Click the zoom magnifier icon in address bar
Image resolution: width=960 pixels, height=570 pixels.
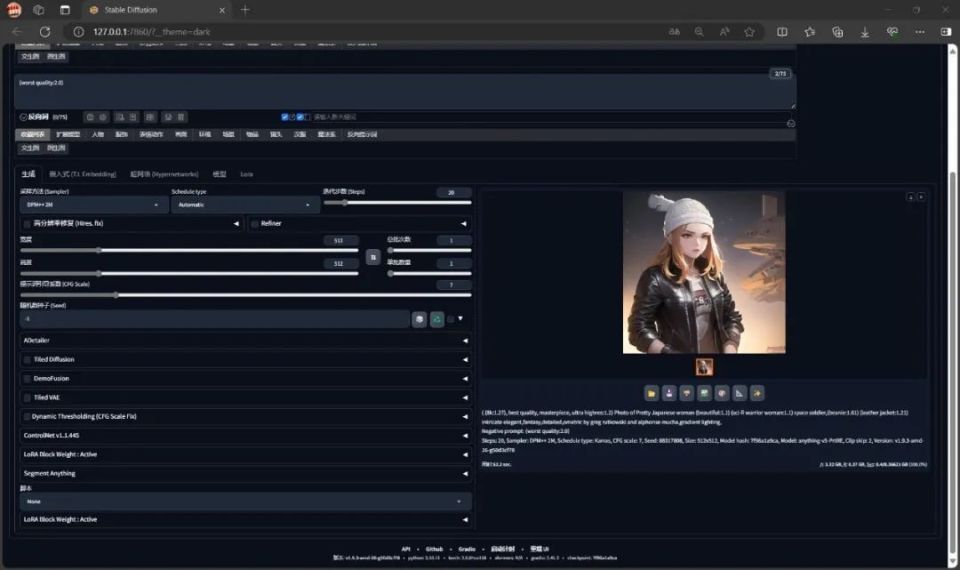pos(699,32)
